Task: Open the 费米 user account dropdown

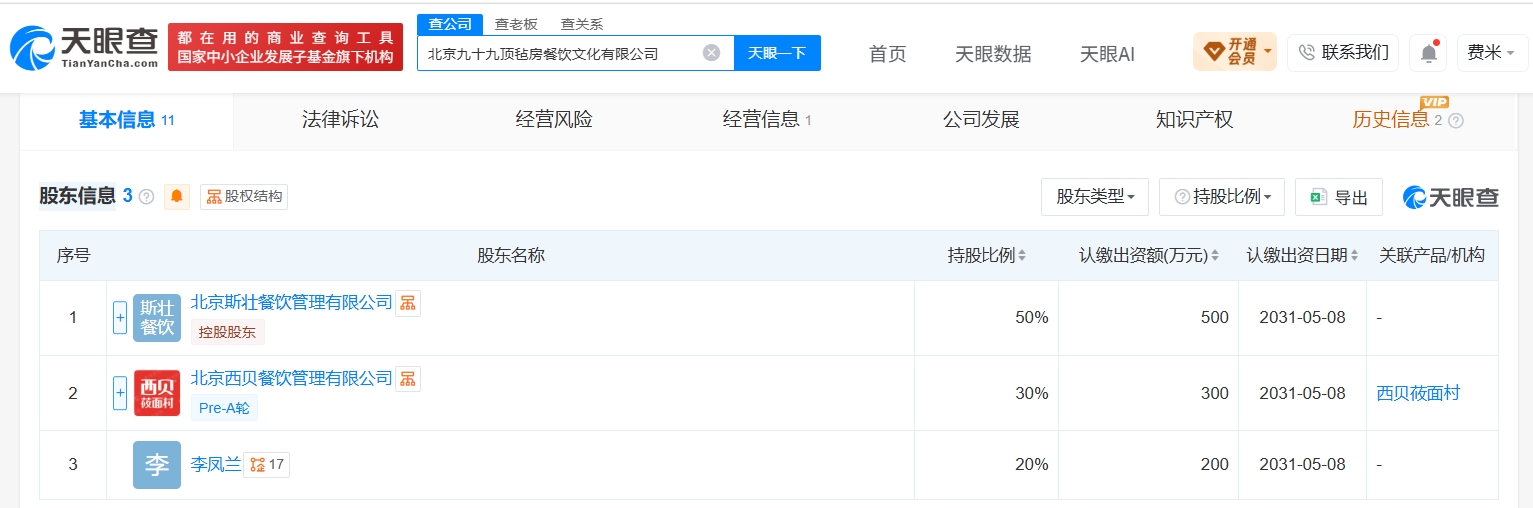Action: 1490,52
